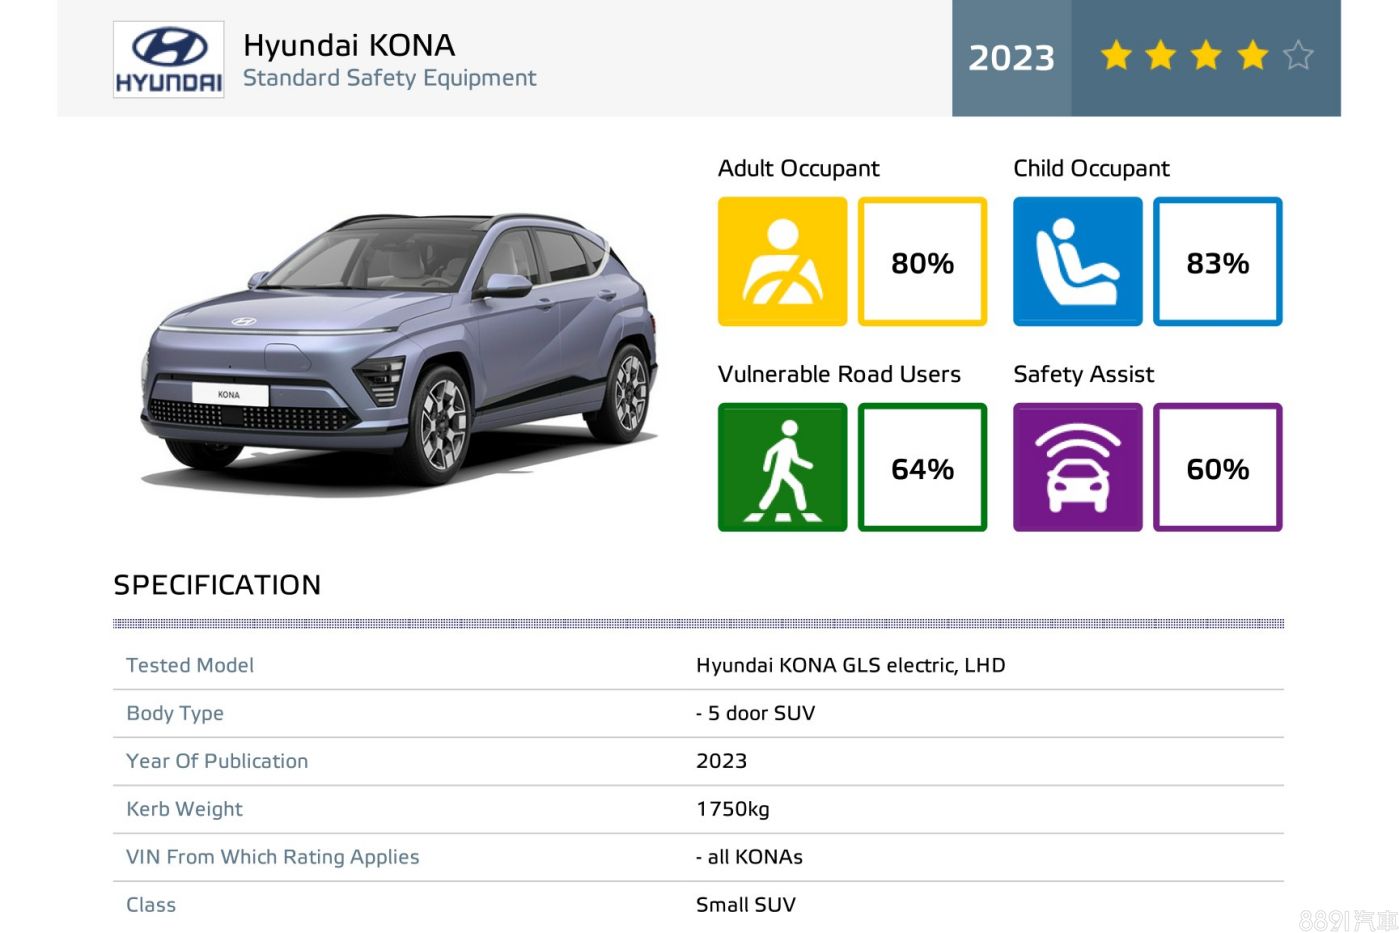
Task: Click the Kerb Weight value 1750kg
Action: pos(733,809)
